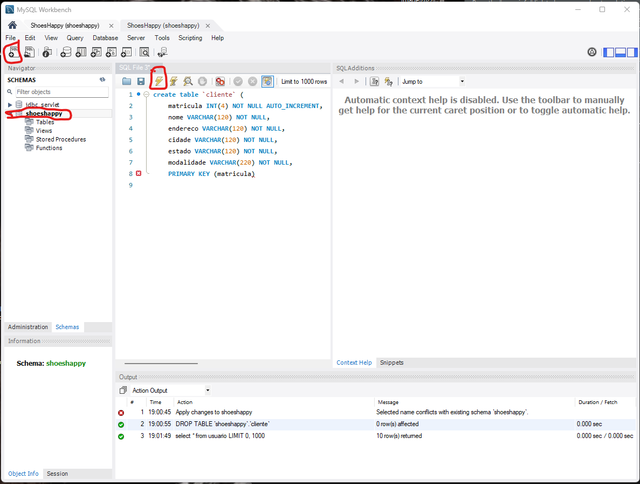The height and width of the screenshot is (484, 640).
Task: Open an SQL script file in a new query tab
Action: pos(29,52)
